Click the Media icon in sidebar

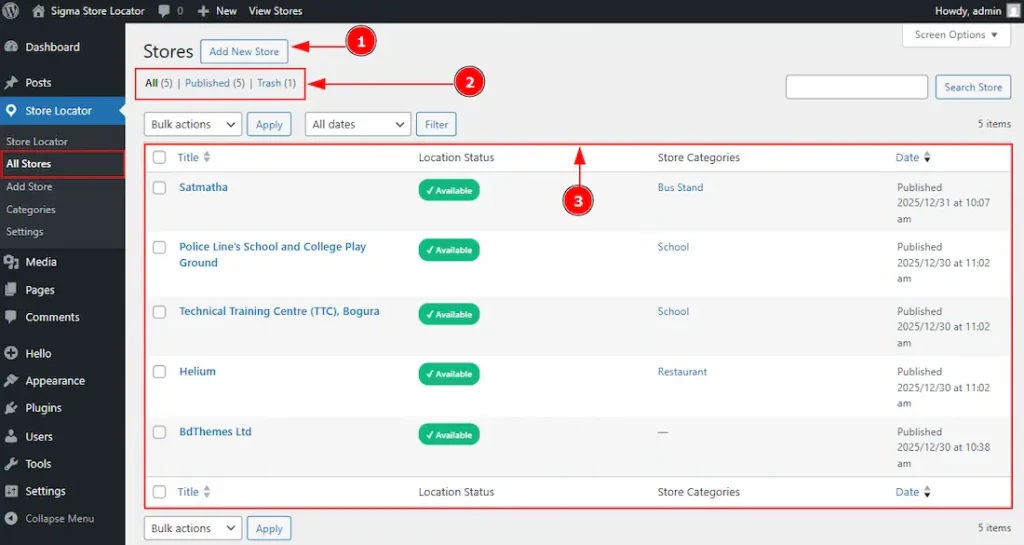pyautogui.click(x=11, y=262)
